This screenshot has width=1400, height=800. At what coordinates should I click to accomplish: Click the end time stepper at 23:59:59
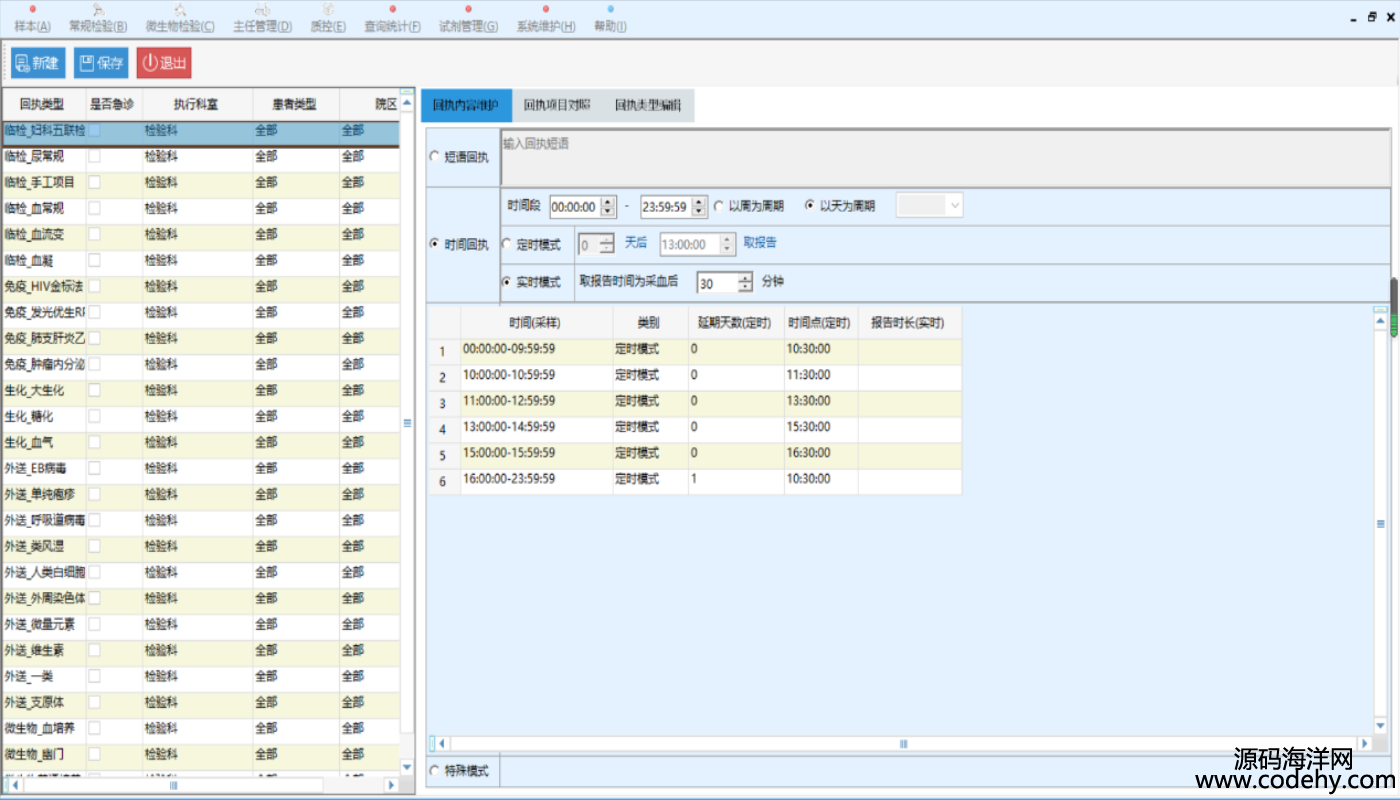click(x=699, y=207)
